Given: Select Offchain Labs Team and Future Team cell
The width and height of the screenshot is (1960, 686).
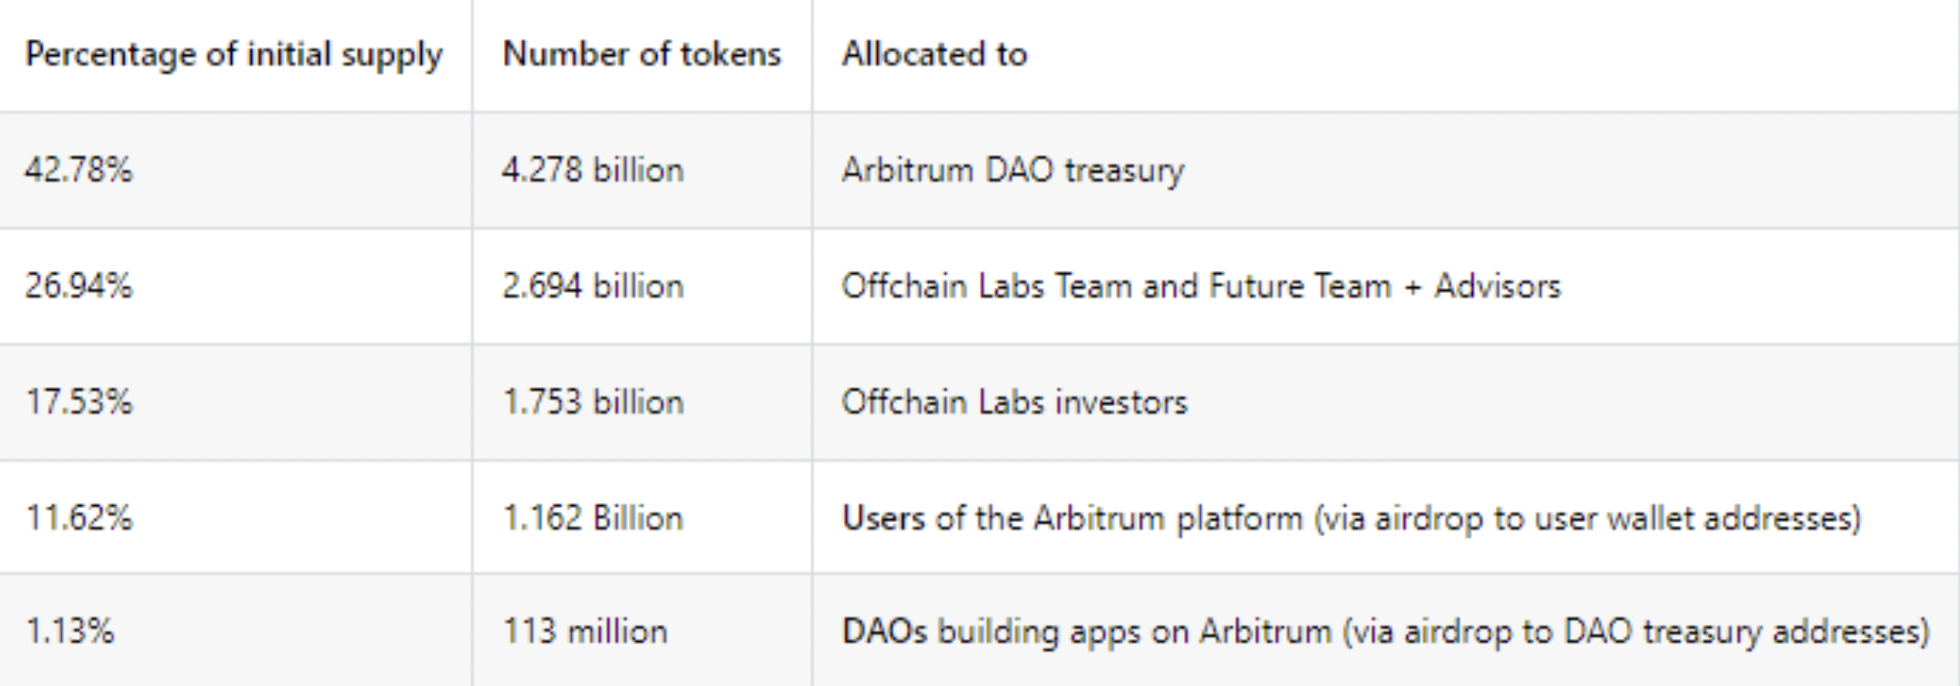Looking at the screenshot, I should coord(1385,286).
